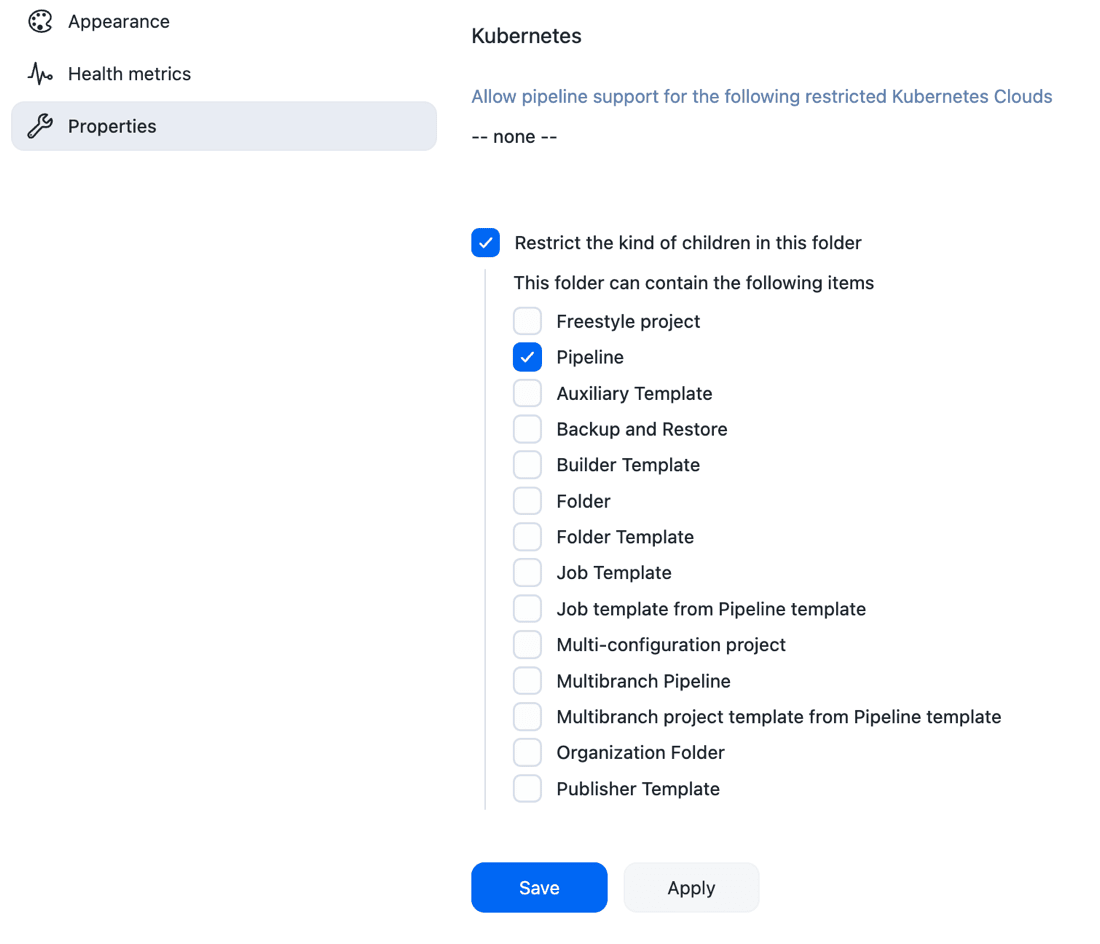Tick the Organization Folder checkbox
1100x944 pixels.
[527, 753]
